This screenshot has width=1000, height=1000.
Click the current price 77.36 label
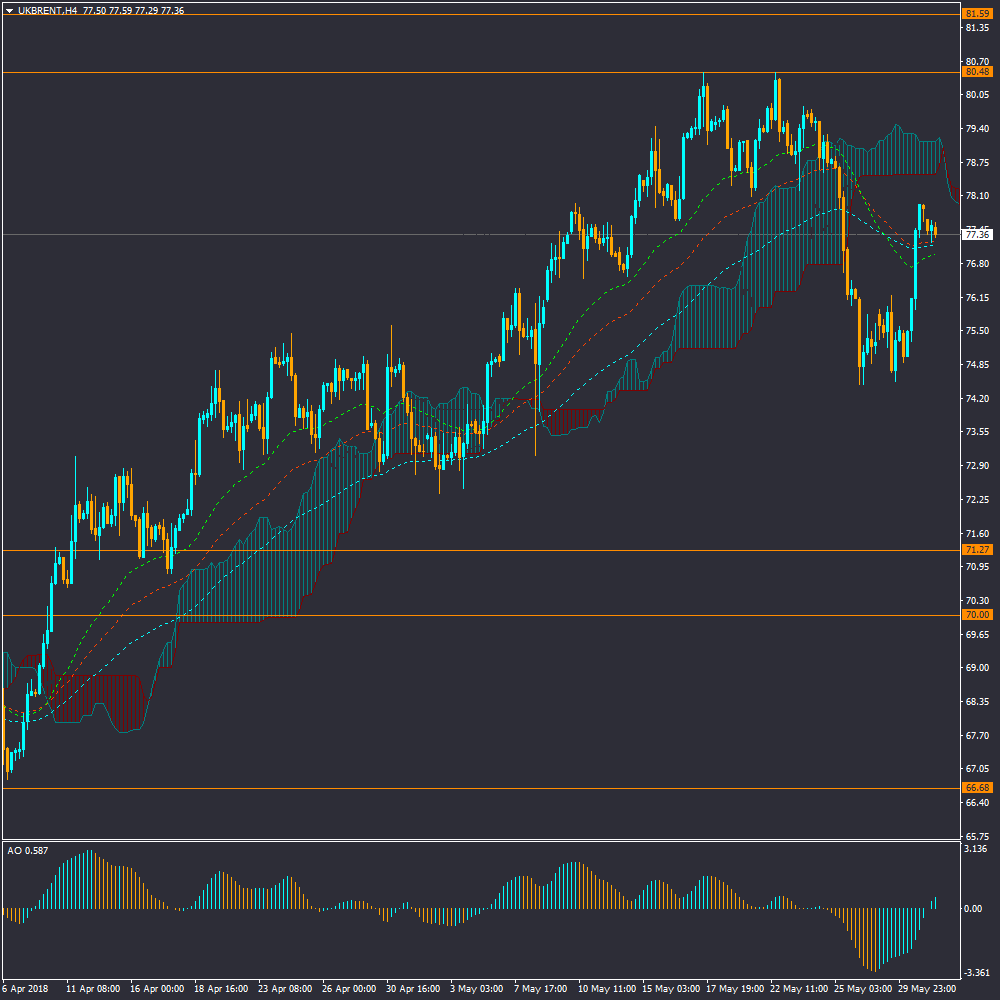coord(976,234)
